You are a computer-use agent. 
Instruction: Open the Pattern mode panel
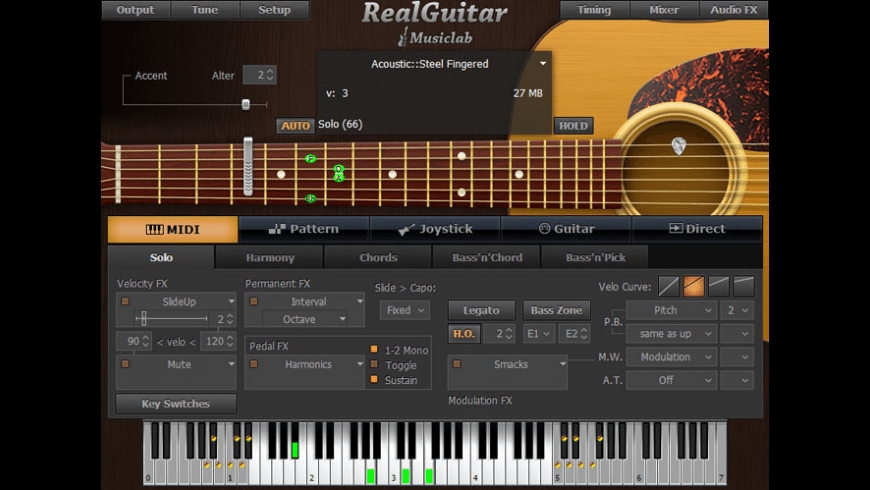coord(304,229)
